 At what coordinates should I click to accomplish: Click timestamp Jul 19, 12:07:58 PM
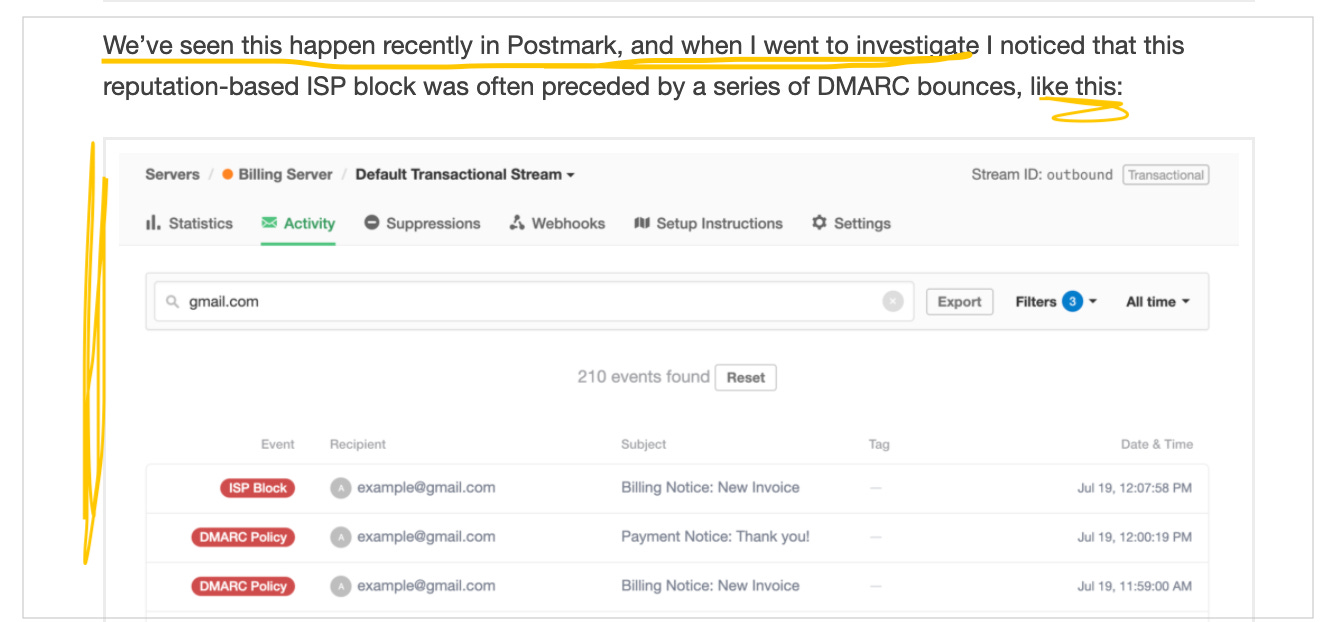1134,488
